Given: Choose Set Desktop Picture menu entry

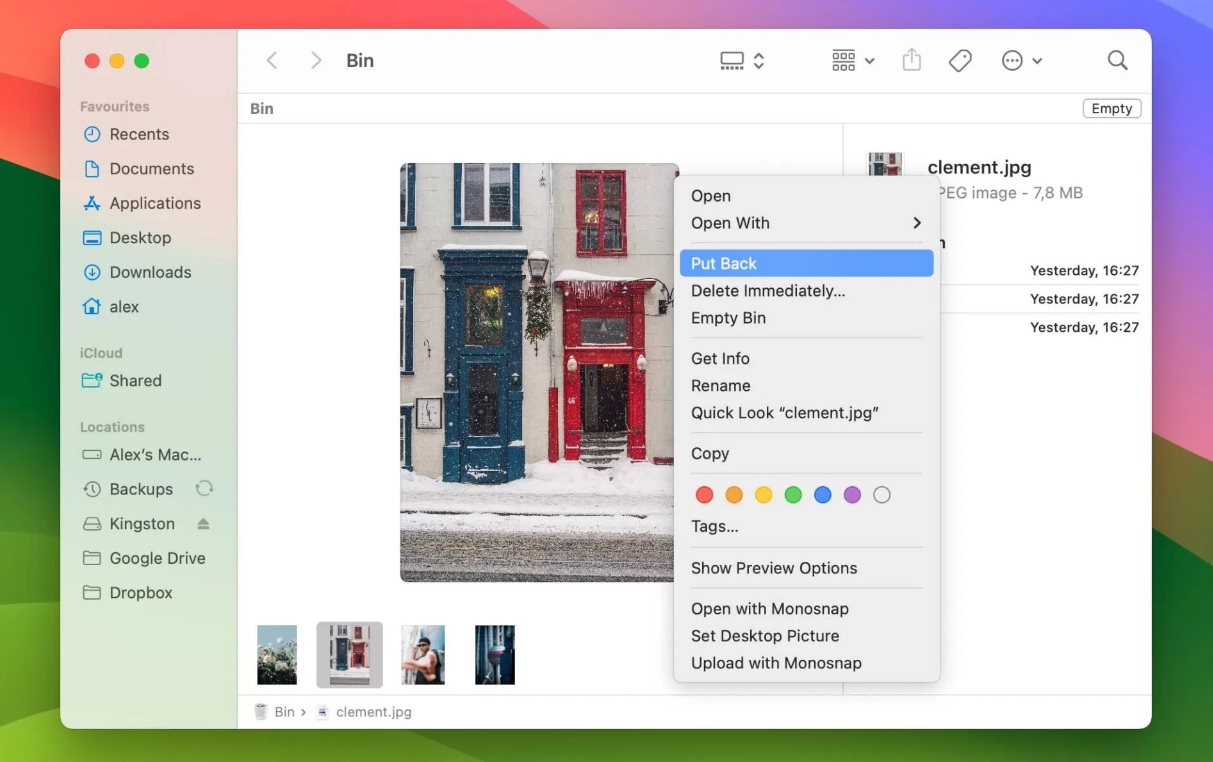Looking at the screenshot, I should [x=764, y=636].
